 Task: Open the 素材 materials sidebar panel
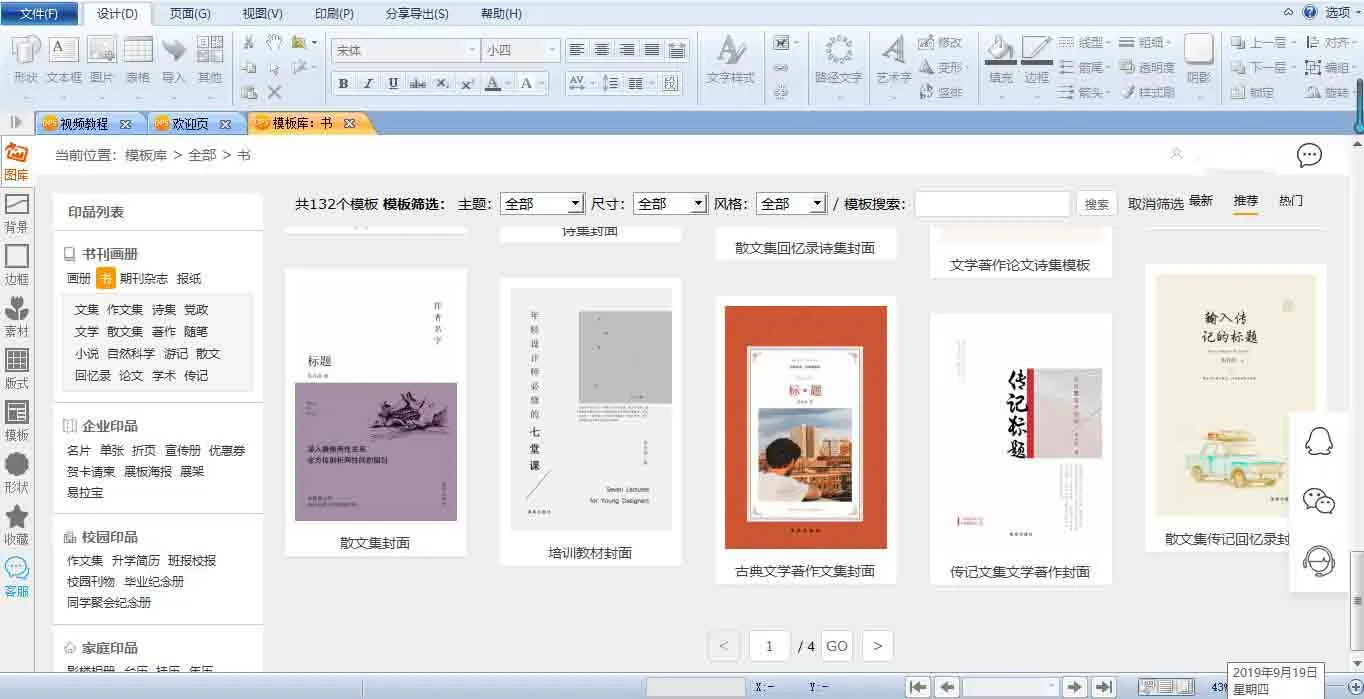[17, 316]
